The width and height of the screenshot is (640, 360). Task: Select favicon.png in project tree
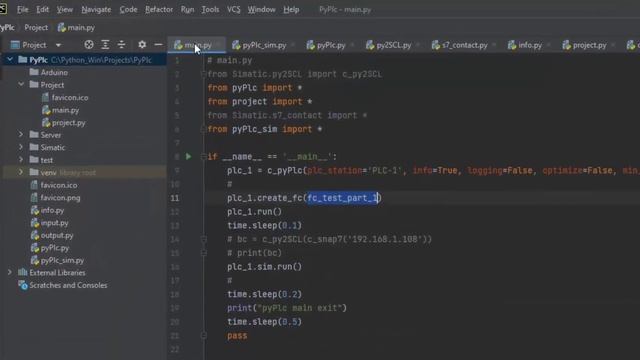(60, 198)
